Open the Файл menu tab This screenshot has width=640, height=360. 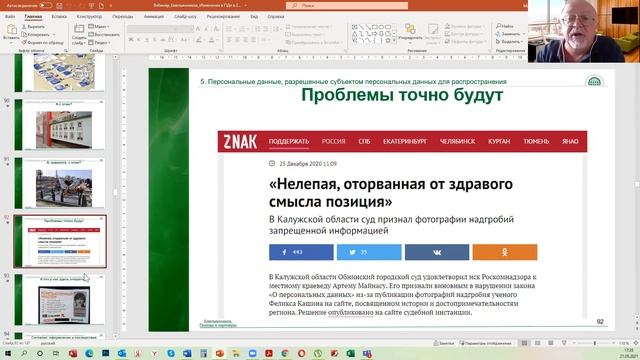(10, 17)
